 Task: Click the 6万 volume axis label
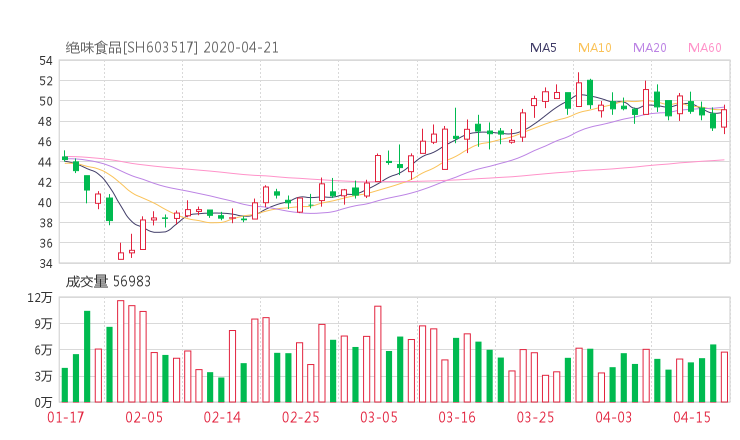[43, 350]
